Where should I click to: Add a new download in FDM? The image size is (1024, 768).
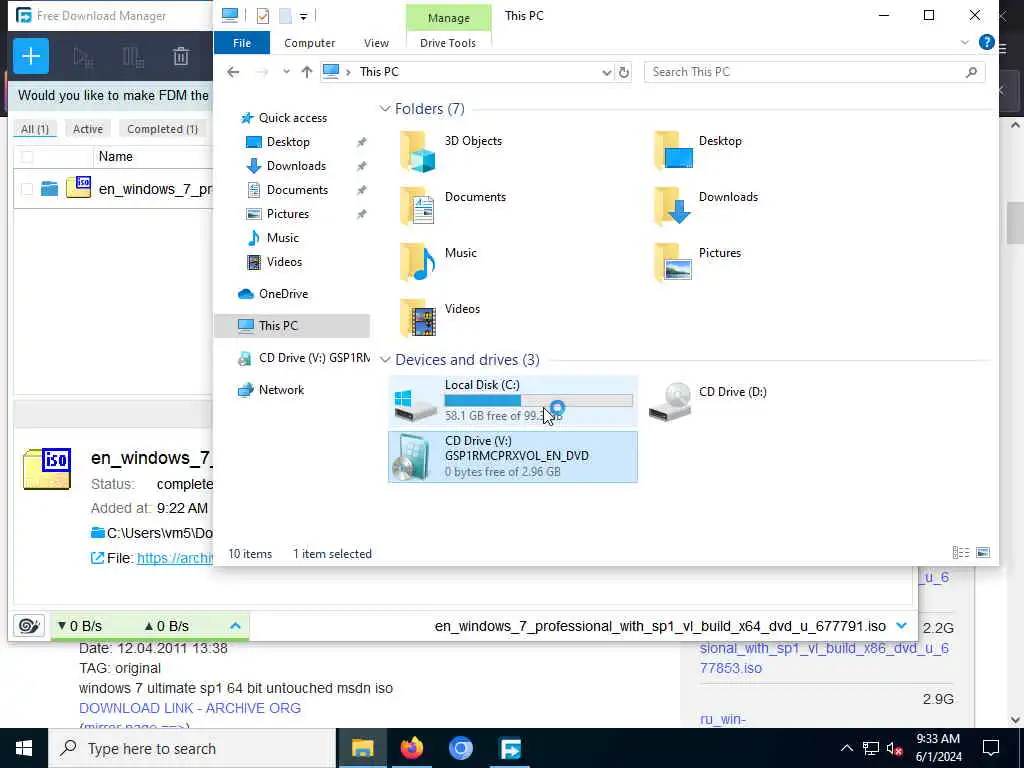click(x=31, y=56)
